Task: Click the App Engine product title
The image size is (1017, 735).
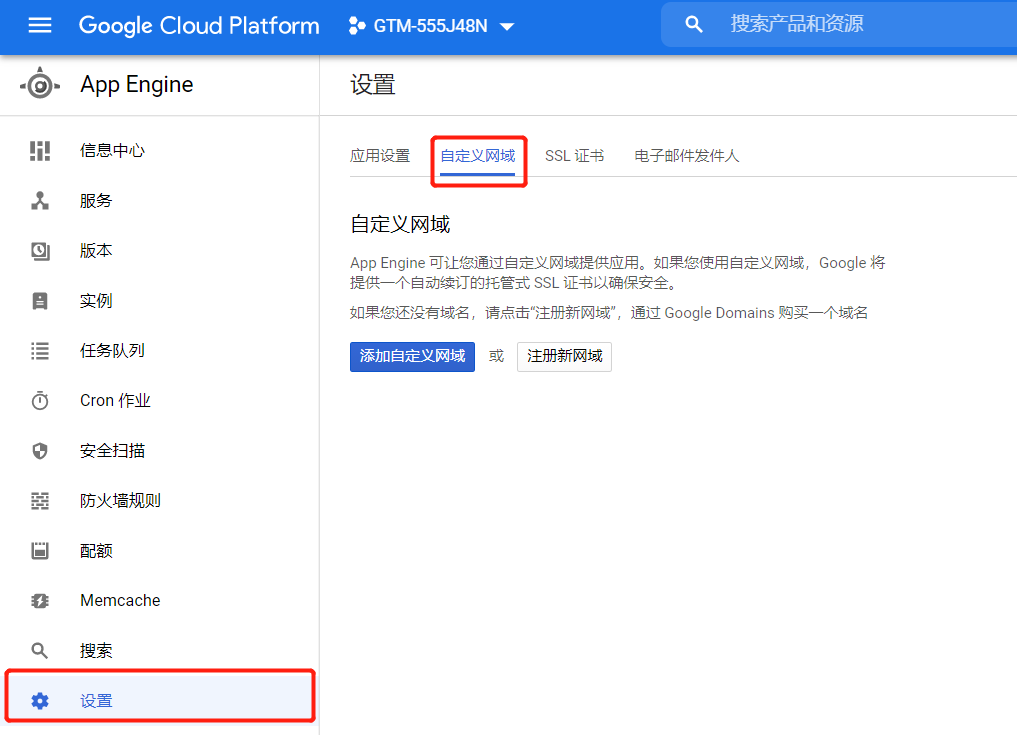Action: 137,84
